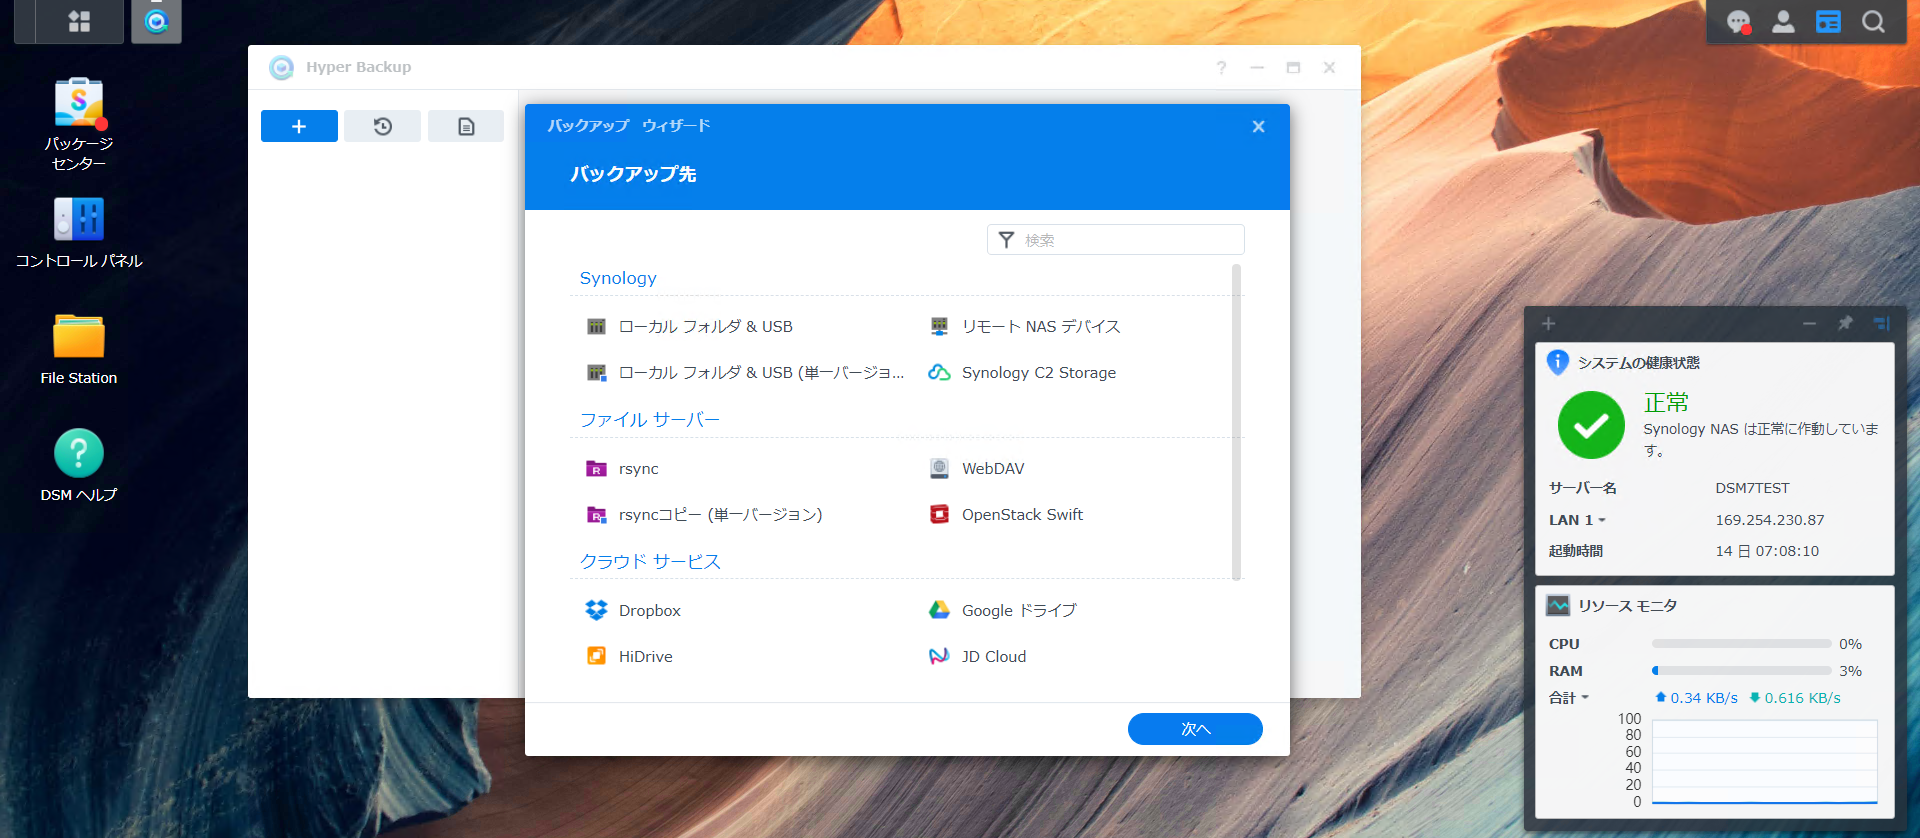This screenshot has height=838, width=1920.
Task: Click the widget panel dock icon
Action: pyautogui.click(x=1882, y=323)
